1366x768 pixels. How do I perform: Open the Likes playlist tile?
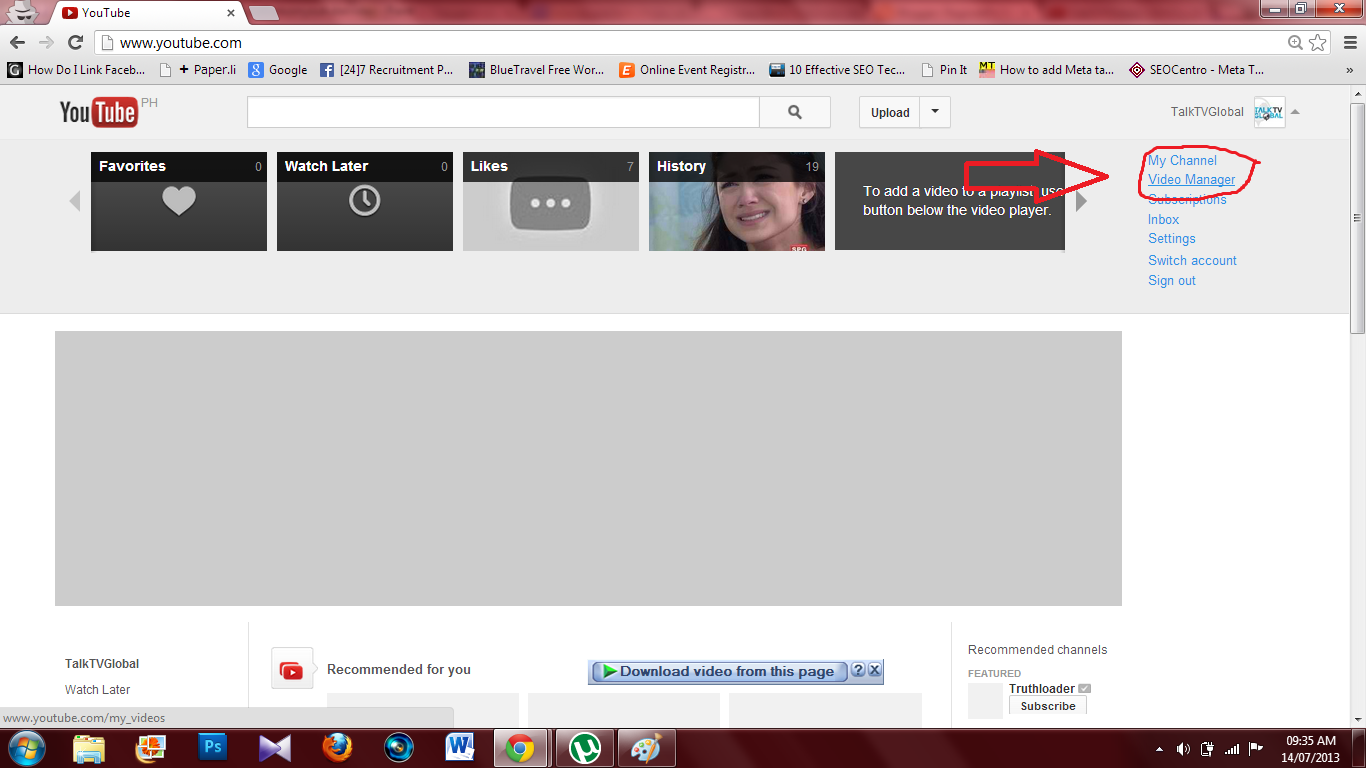click(551, 201)
